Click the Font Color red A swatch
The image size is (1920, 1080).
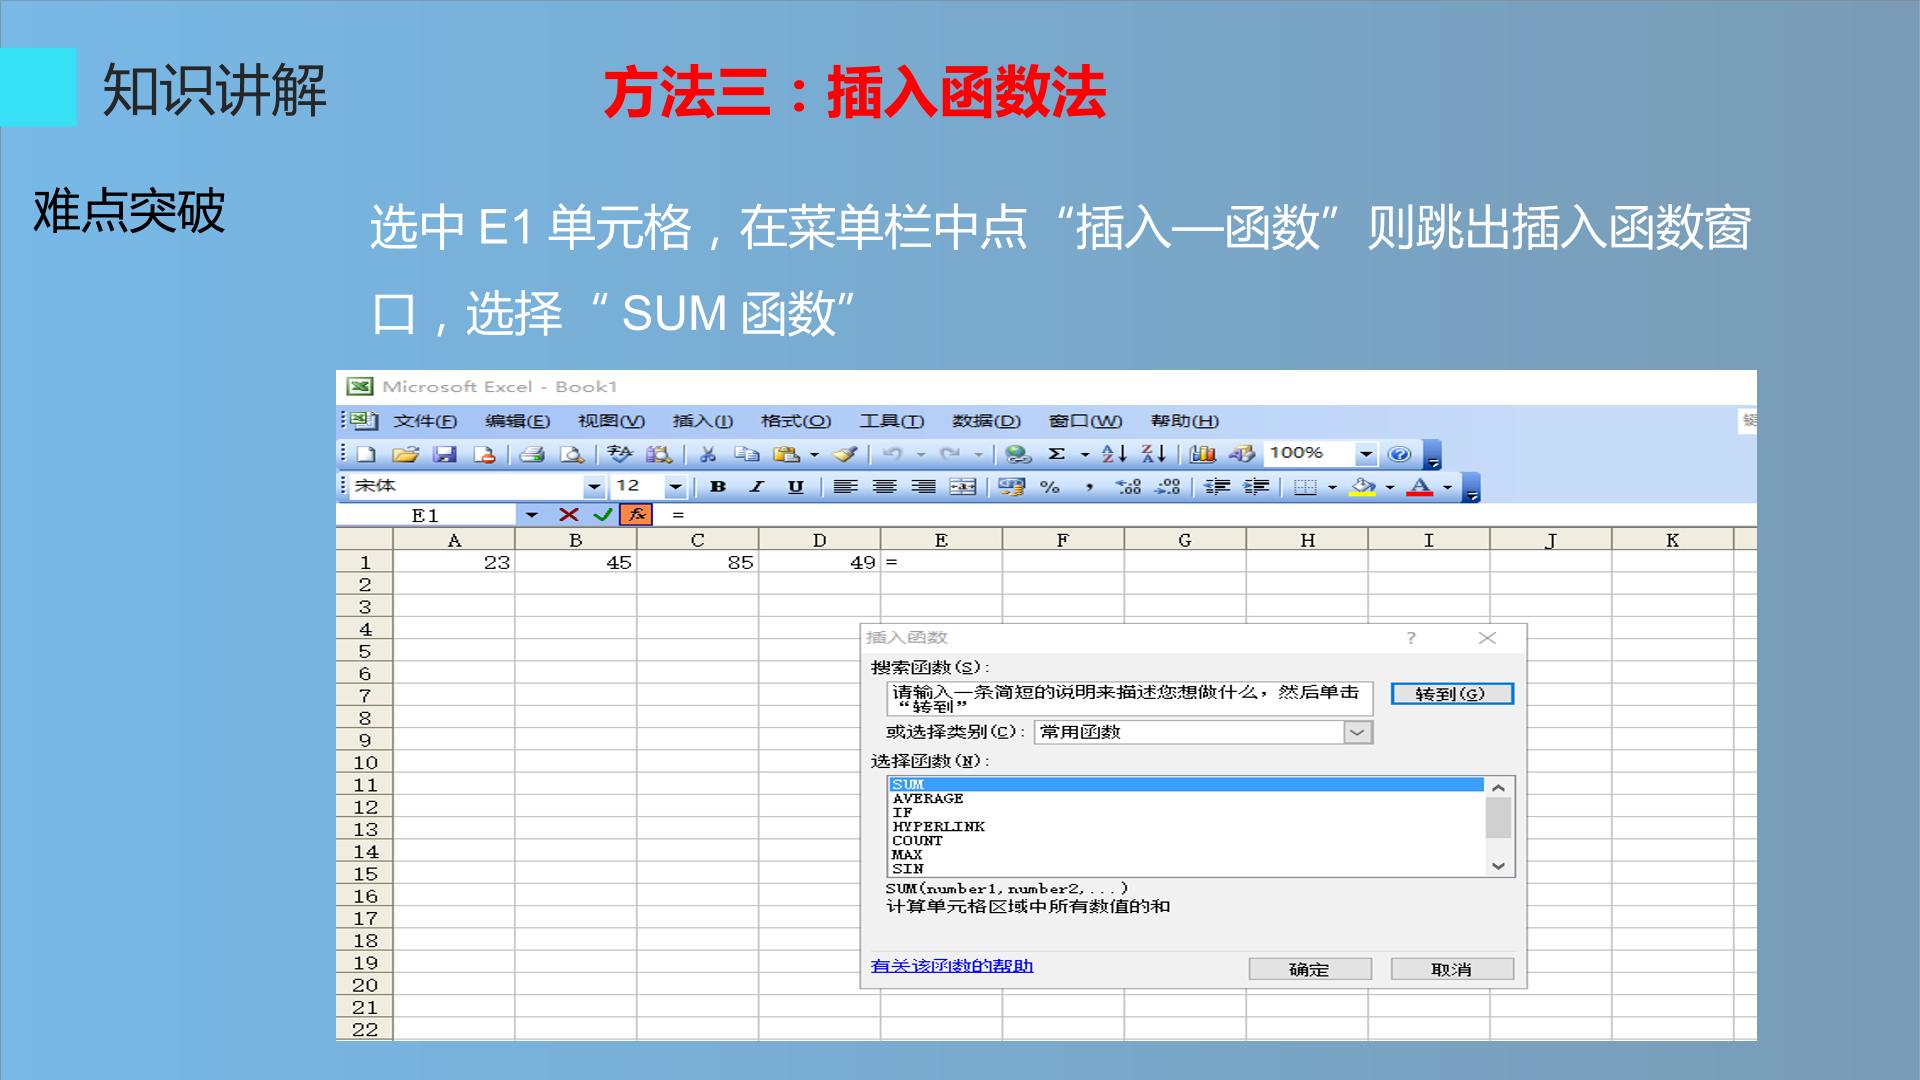(1420, 487)
